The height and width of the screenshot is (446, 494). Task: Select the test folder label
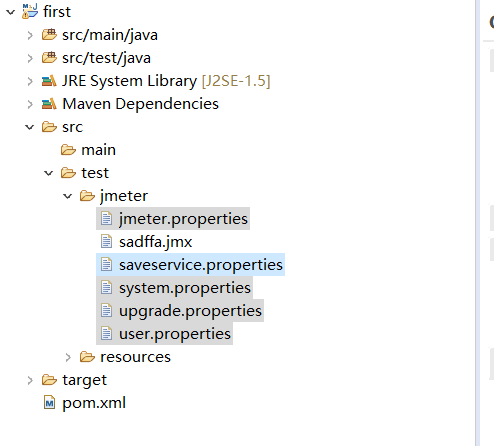click(95, 173)
